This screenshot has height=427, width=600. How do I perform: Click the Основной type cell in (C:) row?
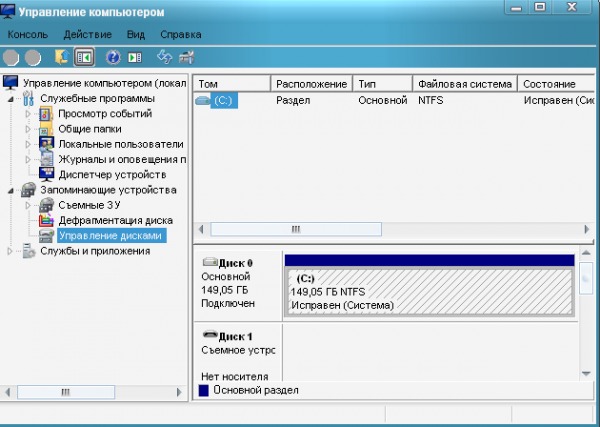tap(382, 100)
